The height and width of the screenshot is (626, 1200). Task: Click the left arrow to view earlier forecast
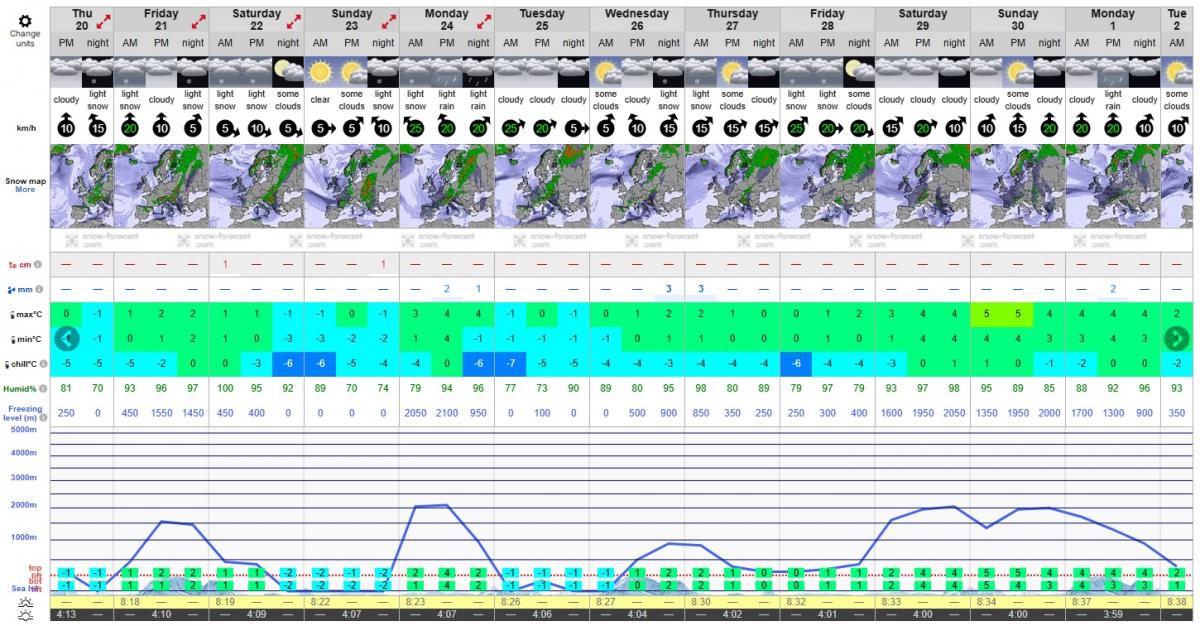[66, 338]
